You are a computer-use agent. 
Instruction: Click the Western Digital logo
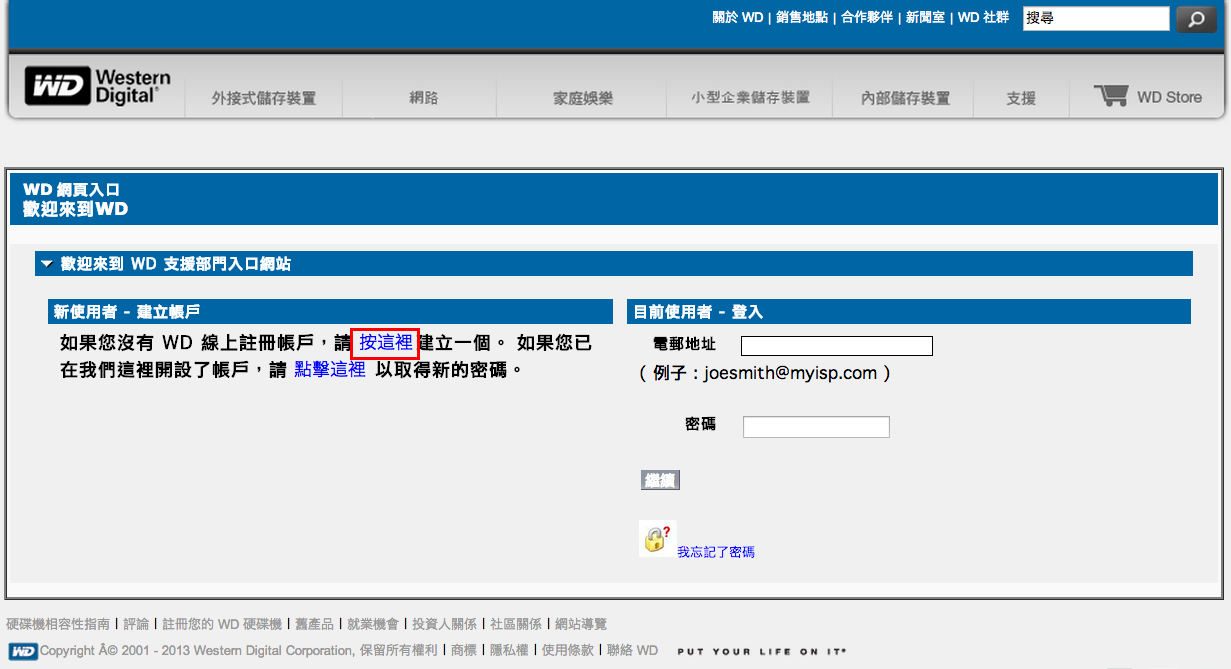[98, 87]
